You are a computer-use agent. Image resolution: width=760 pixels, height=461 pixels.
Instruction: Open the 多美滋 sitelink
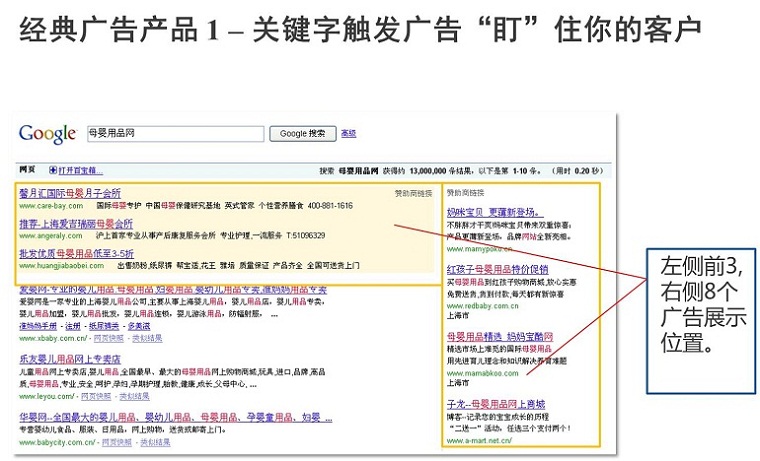click(x=139, y=326)
